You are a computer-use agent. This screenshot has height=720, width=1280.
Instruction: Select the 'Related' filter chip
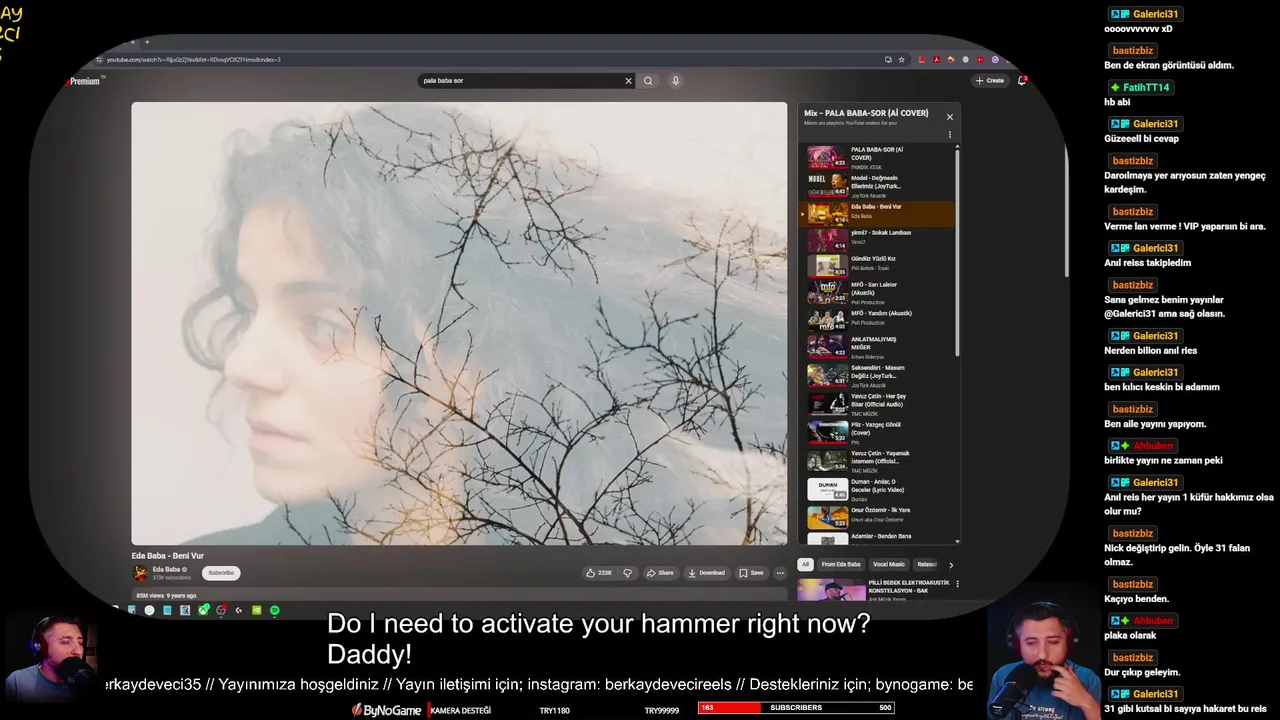click(x=927, y=564)
